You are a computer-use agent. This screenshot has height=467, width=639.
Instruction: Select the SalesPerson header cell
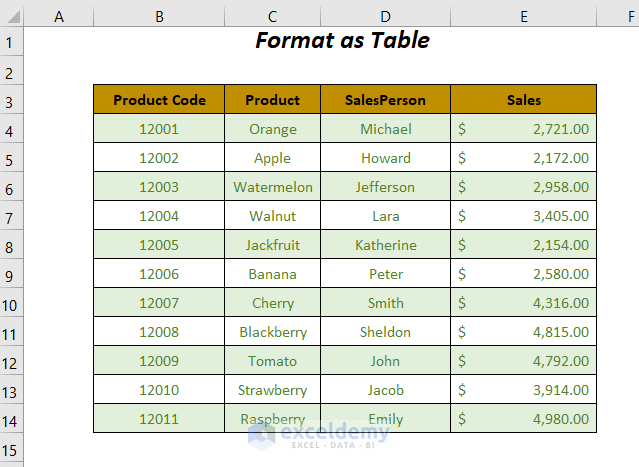(385, 100)
